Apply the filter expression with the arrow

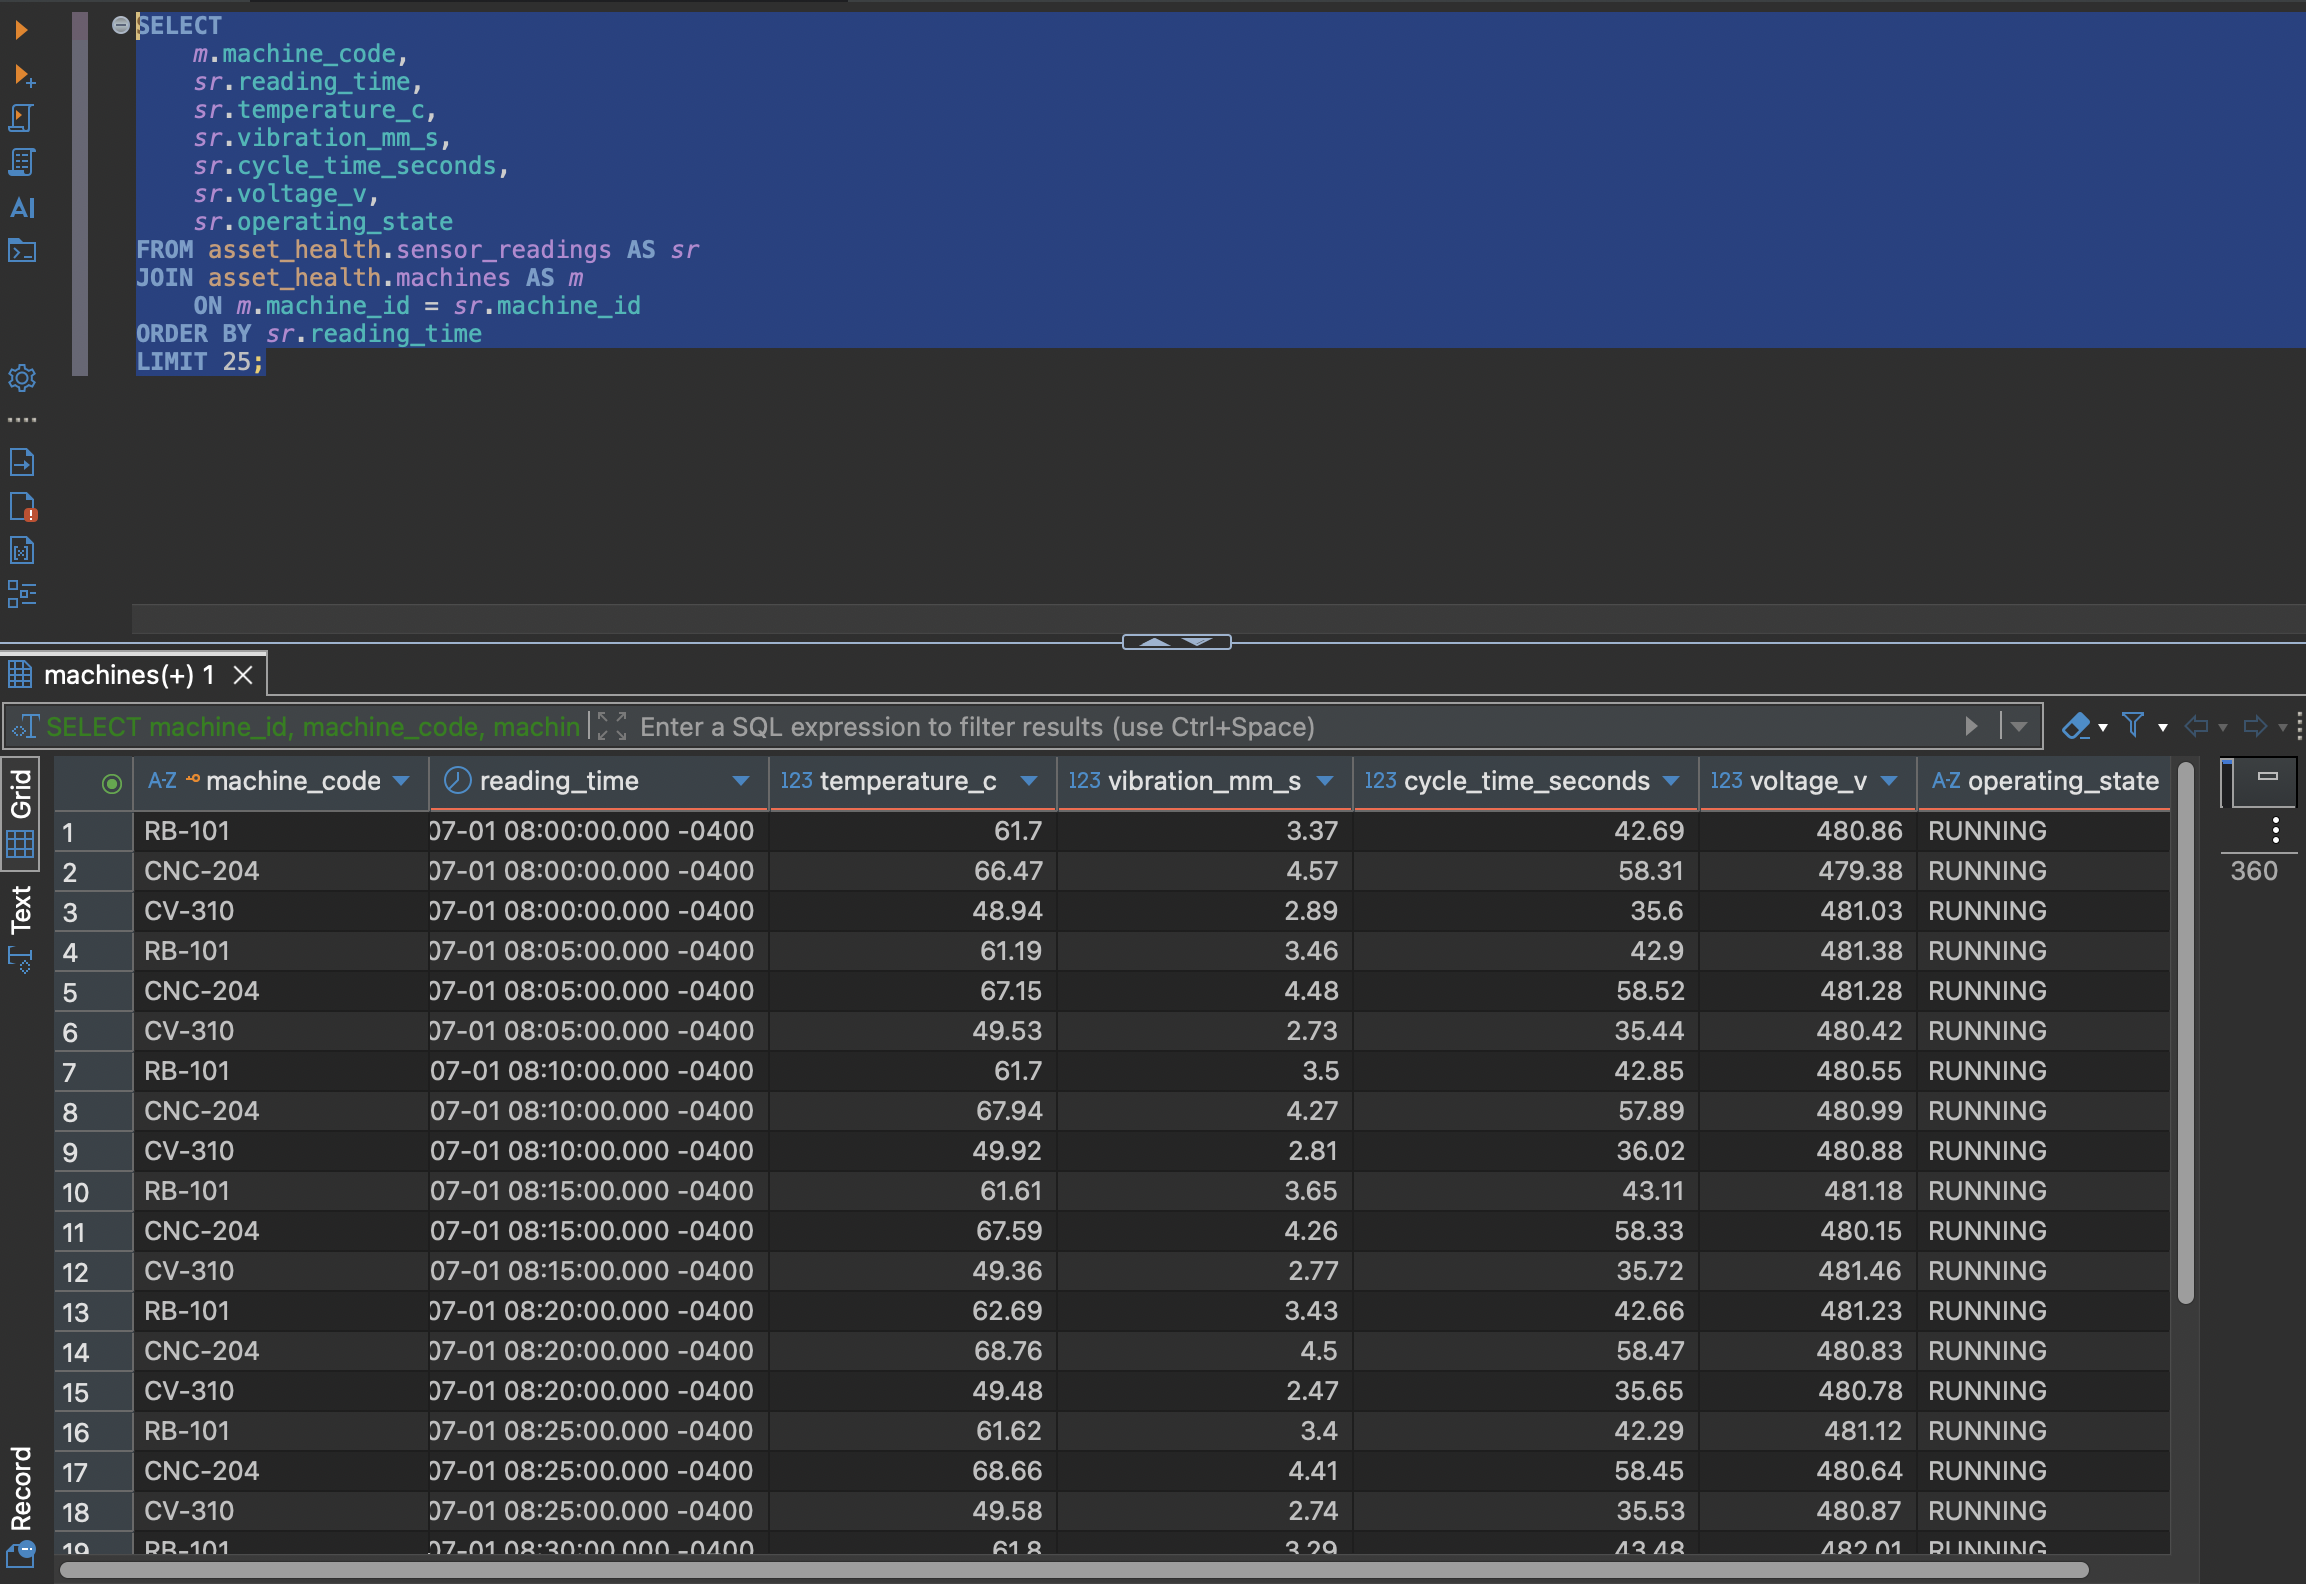coord(1971,726)
